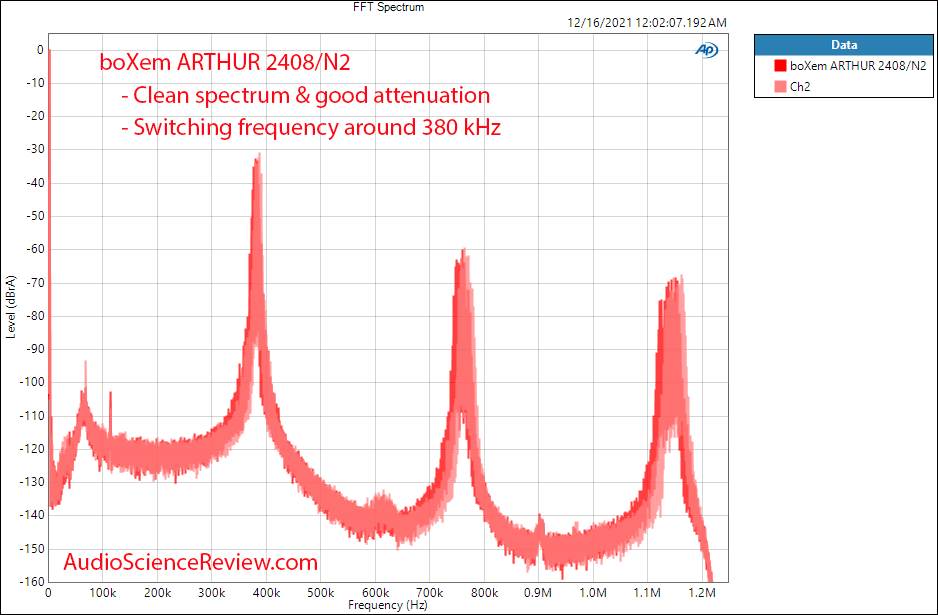Click the 0.9M frequency axis tick label
Viewport: 938px width, 615px height.
538,593
